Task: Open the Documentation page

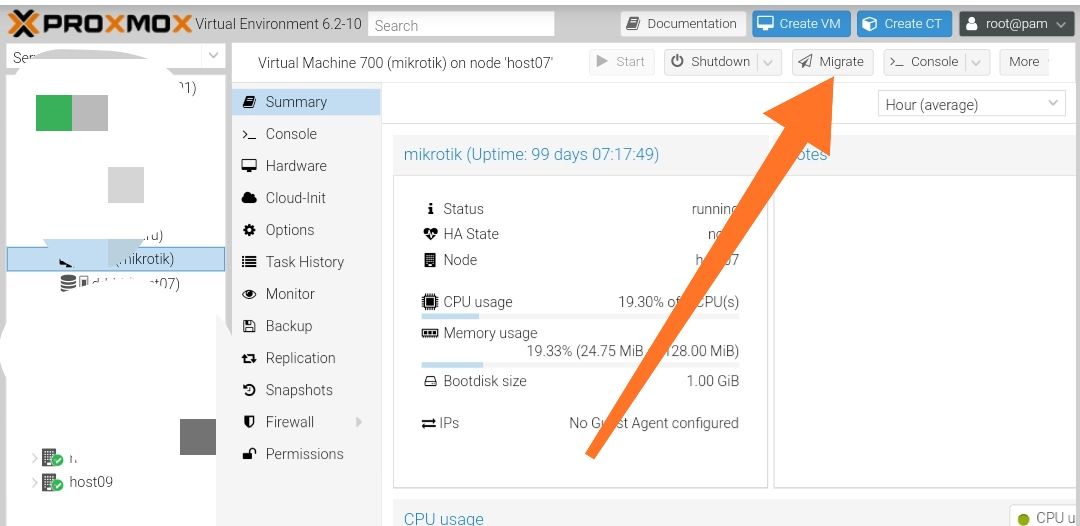Action: coord(683,23)
